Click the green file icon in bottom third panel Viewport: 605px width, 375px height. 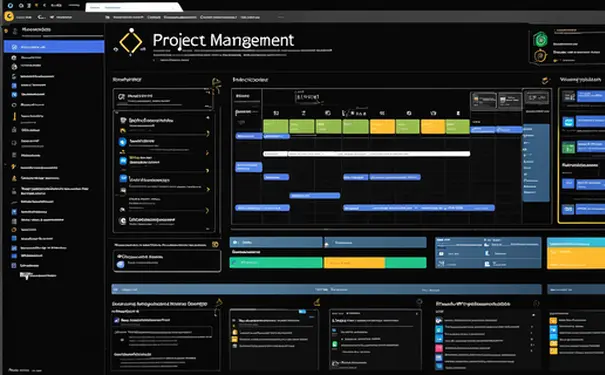[x=335, y=344]
